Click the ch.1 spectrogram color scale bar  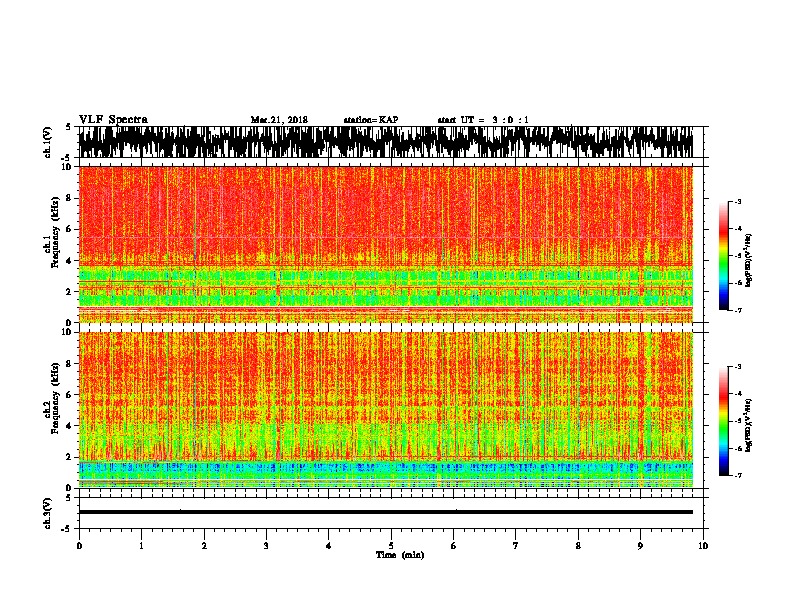point(724,256)
